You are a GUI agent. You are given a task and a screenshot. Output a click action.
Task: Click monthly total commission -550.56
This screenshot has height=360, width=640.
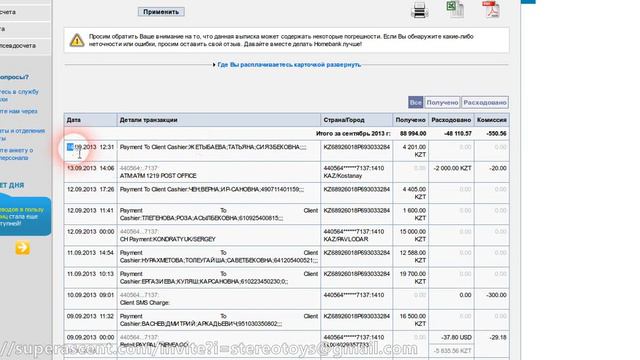click(x=496, y=133)
